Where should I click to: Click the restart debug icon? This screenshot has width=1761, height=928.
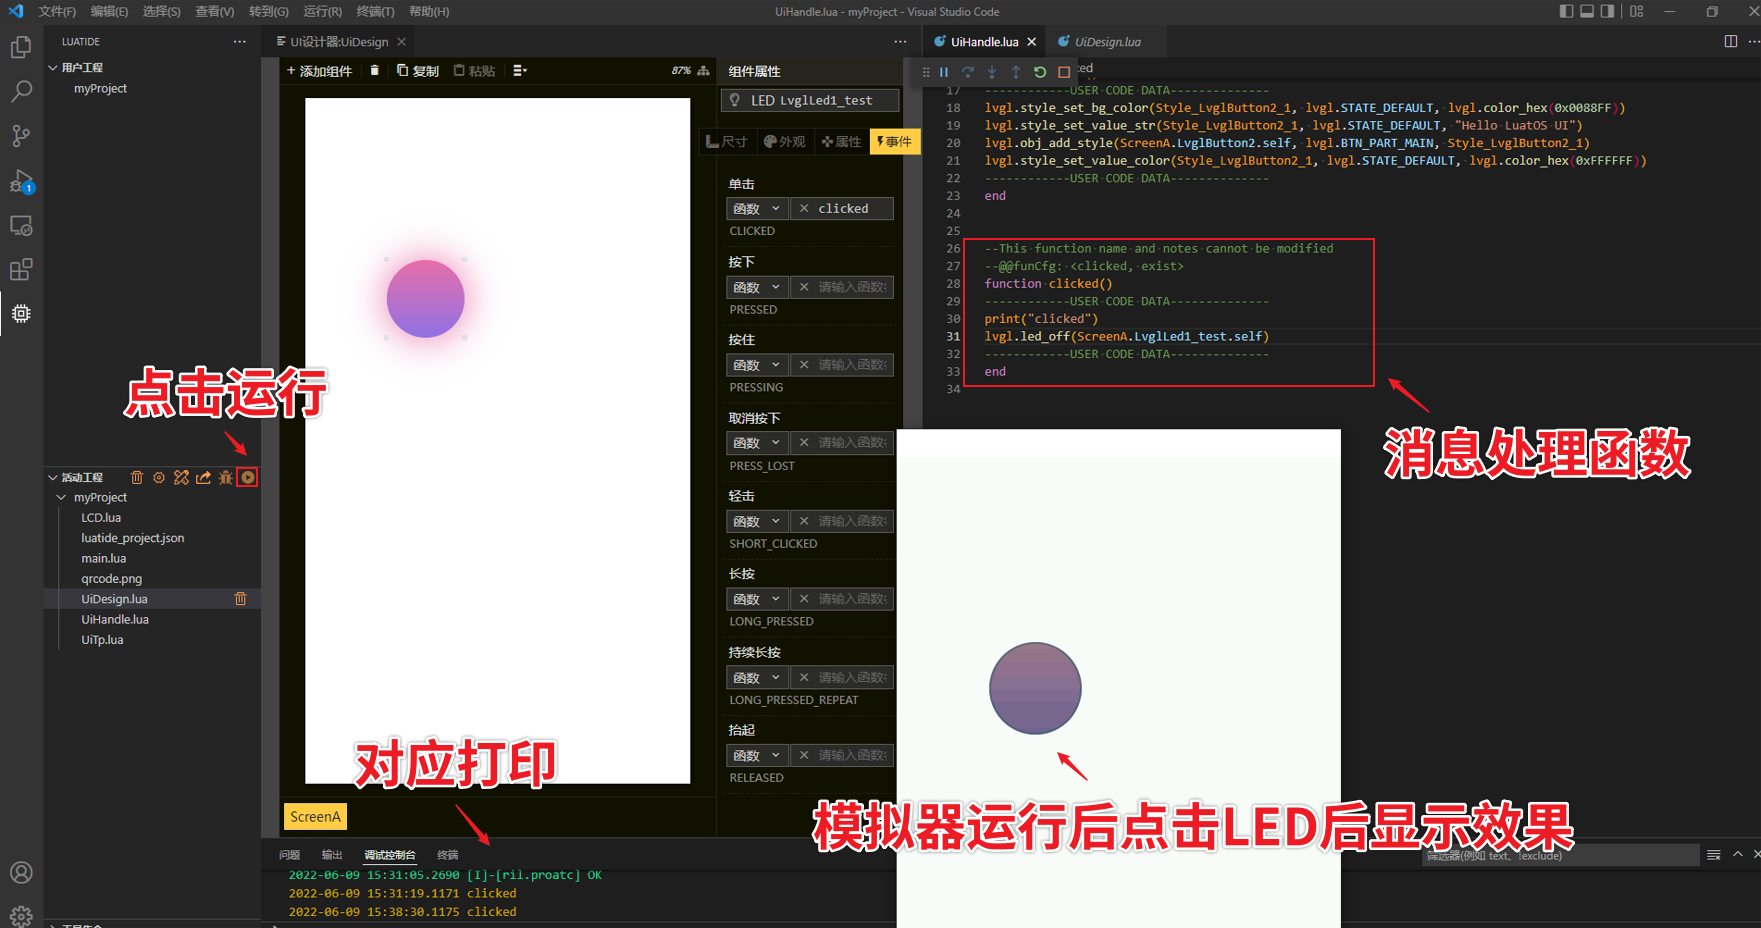pos(1040,72)
